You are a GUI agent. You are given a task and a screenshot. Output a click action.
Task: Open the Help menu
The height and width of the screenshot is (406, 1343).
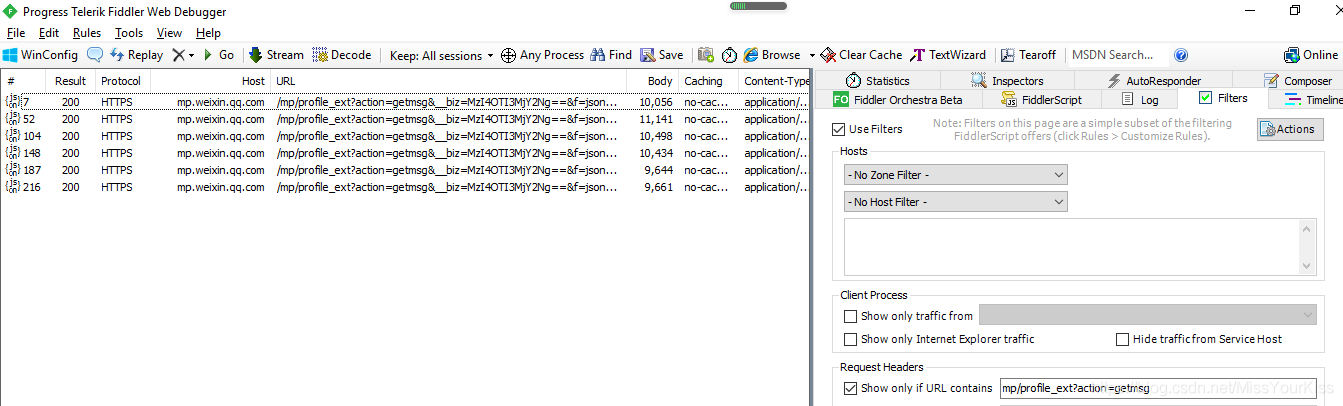pos(208,33)
